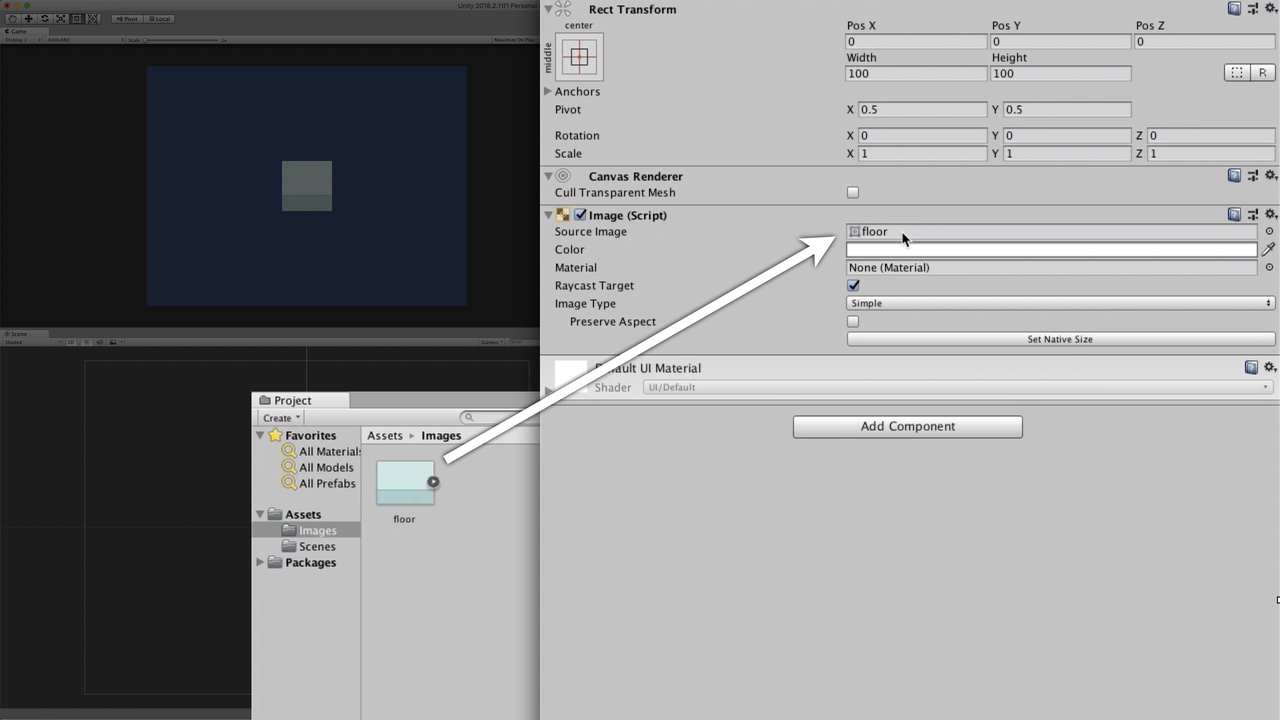Open Material object picker circle
Screen dimensions: 1280x720
(x=1269, y=267)
